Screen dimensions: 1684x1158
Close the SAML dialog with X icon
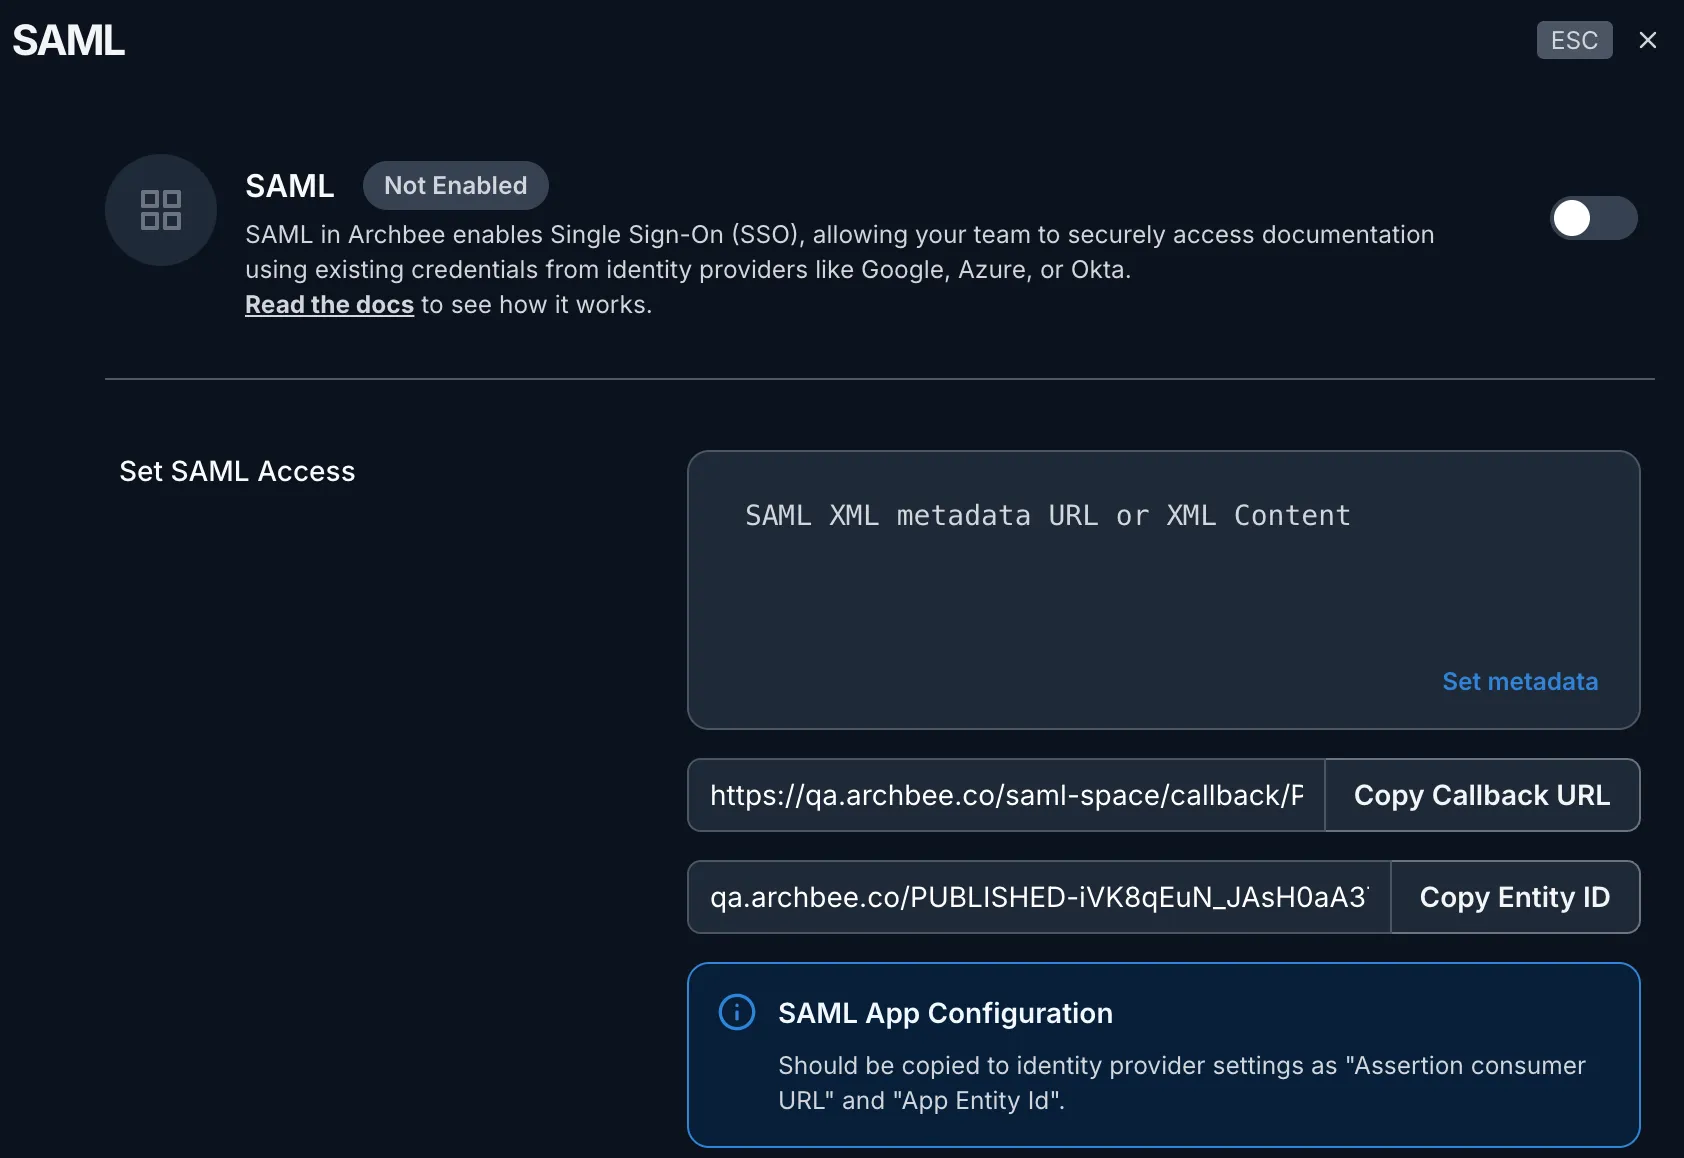[x=1648, y=40]
